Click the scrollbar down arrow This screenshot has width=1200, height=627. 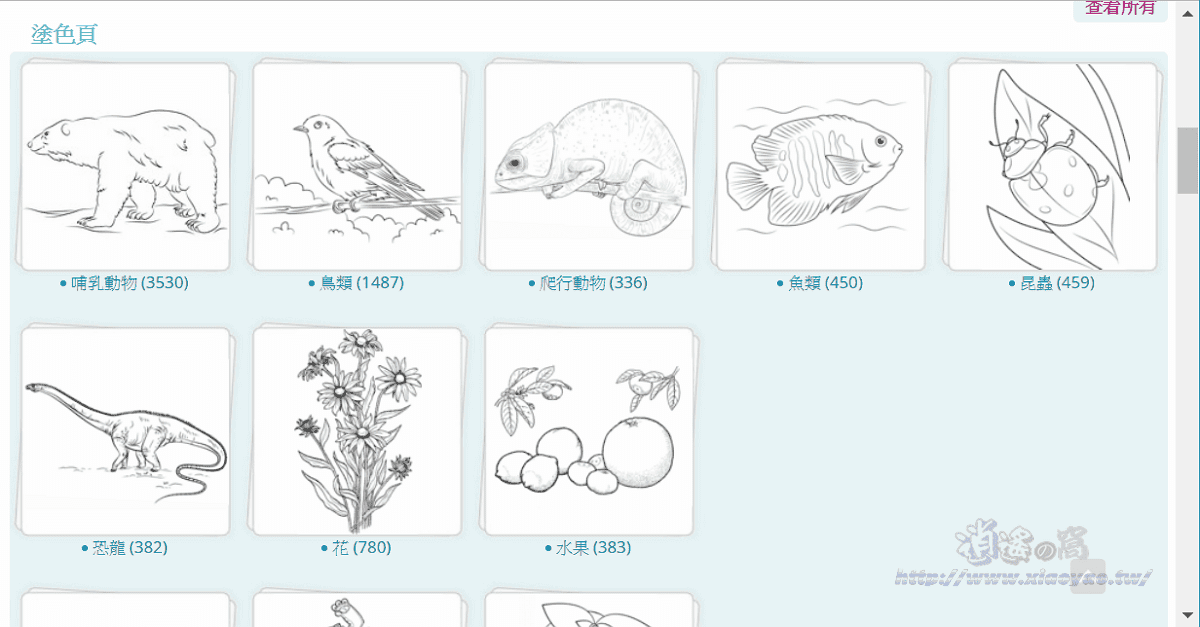1188,615
